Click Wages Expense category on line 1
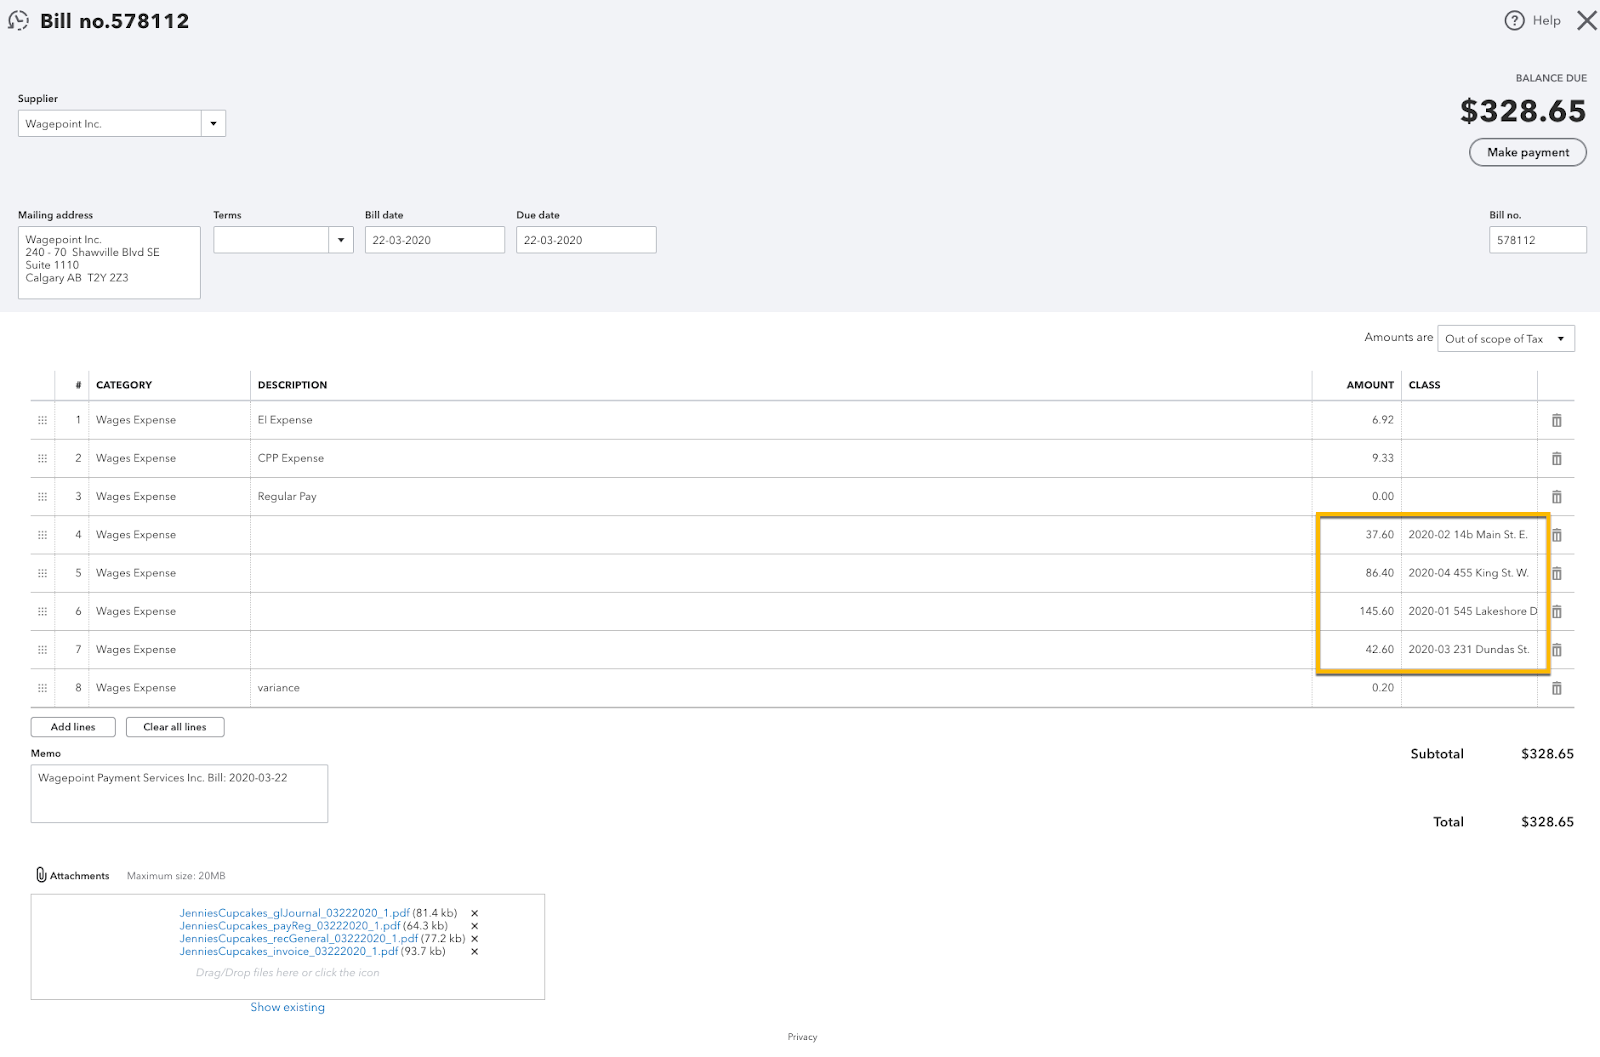Screen dimensions: 1600x1057 [136, 420]
